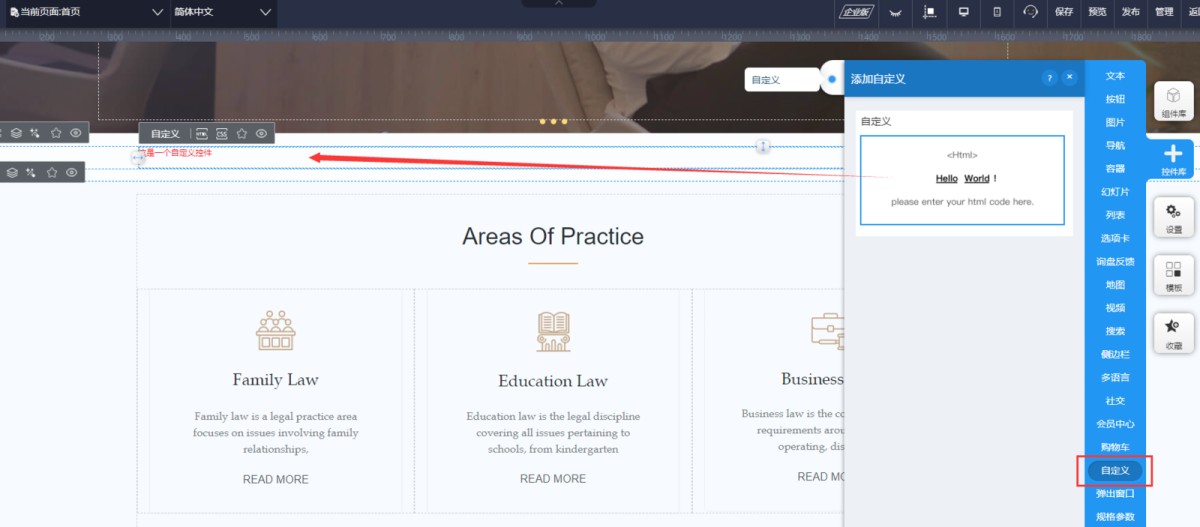This screenshot has height=527, width=1200.
Task: Open the 收藏 favorites panel
Action: coord(1174,333)
